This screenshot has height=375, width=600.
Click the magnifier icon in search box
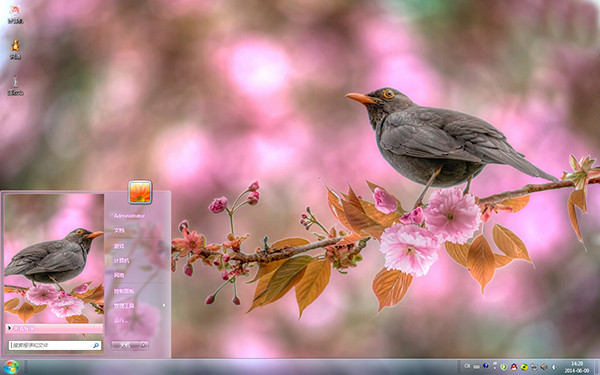pos(96,346)
